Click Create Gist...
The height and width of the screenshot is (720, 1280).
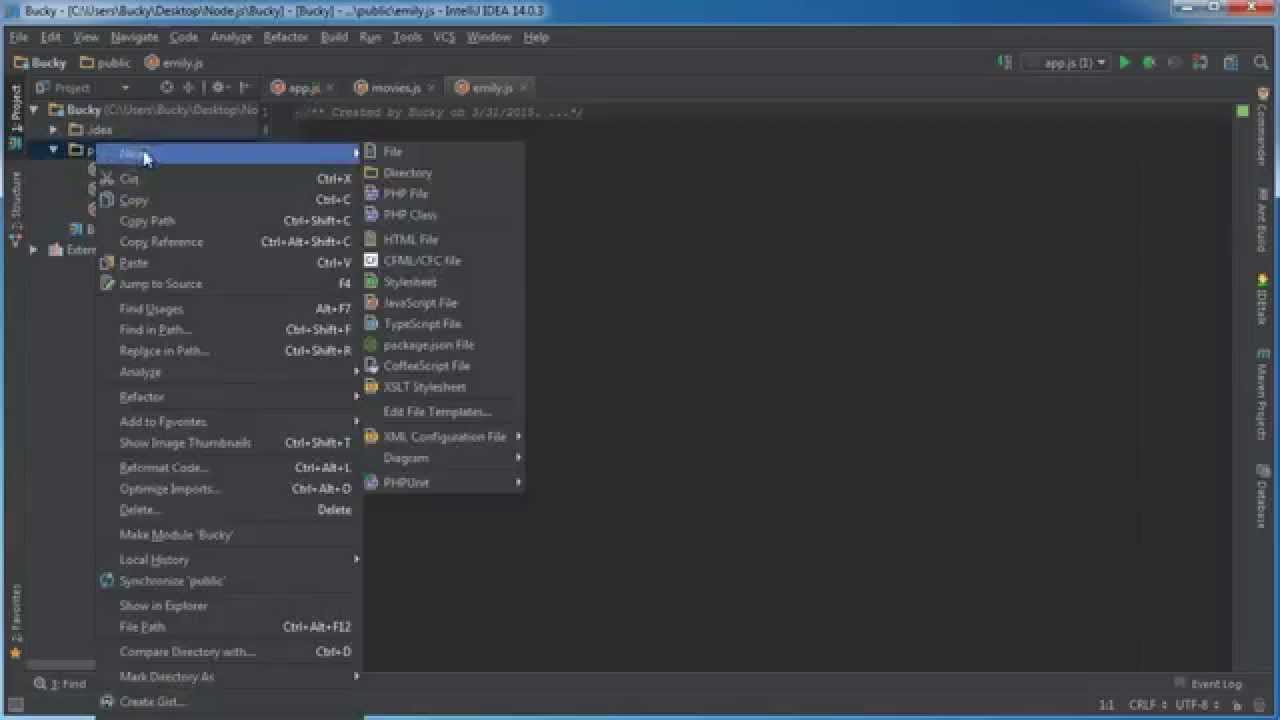click(228, 702)
